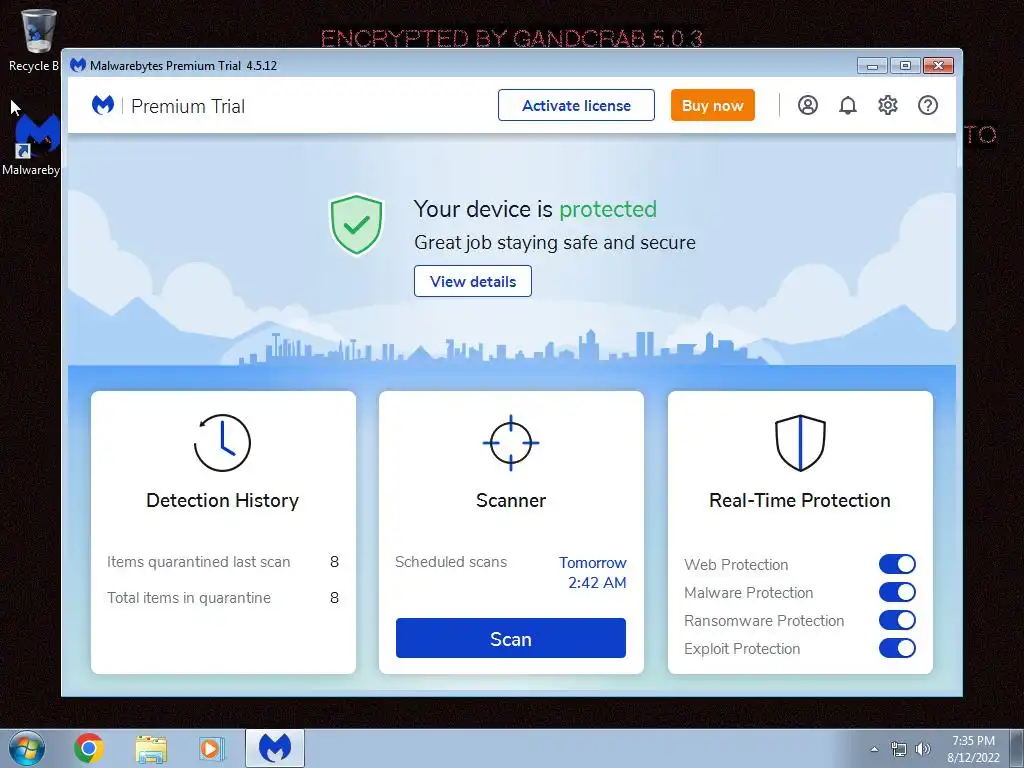Click the 'Malware Protection' label

[748, 592]
